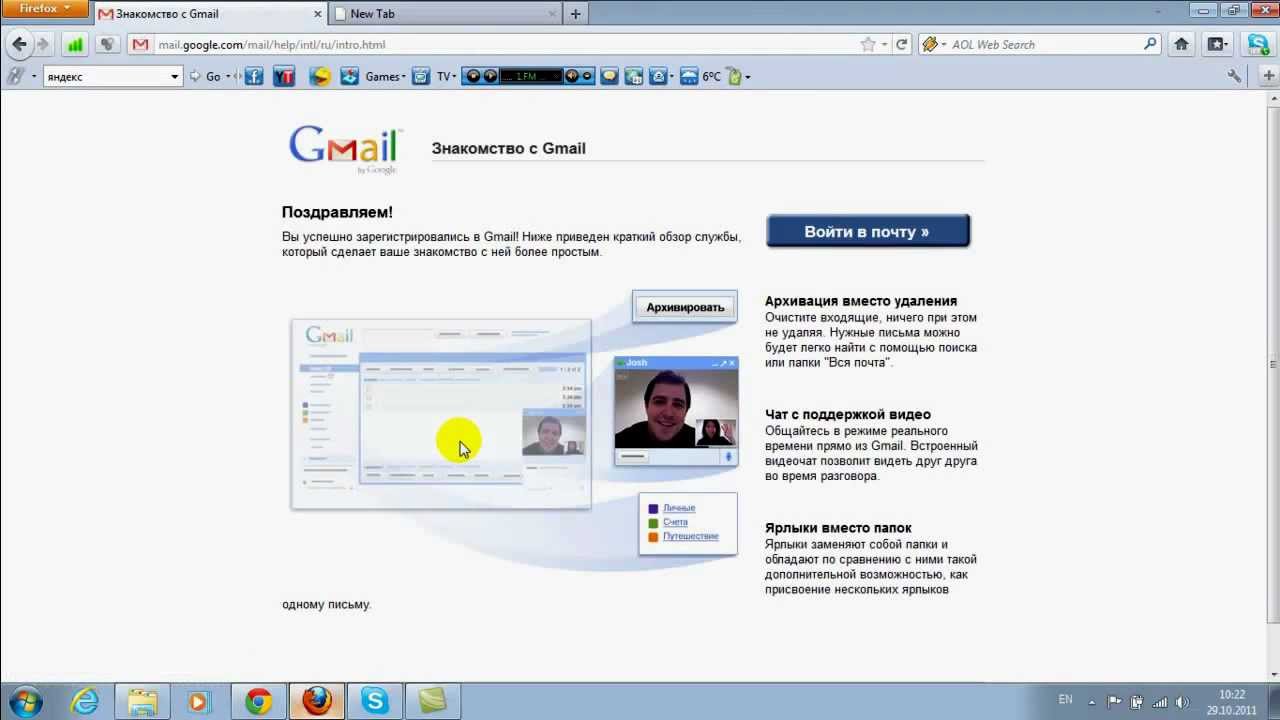This screenshot has height=720, width=1280.
Task: Click the Gmail logo at page top
Action: pyautogui.click(x=345, y=150)
